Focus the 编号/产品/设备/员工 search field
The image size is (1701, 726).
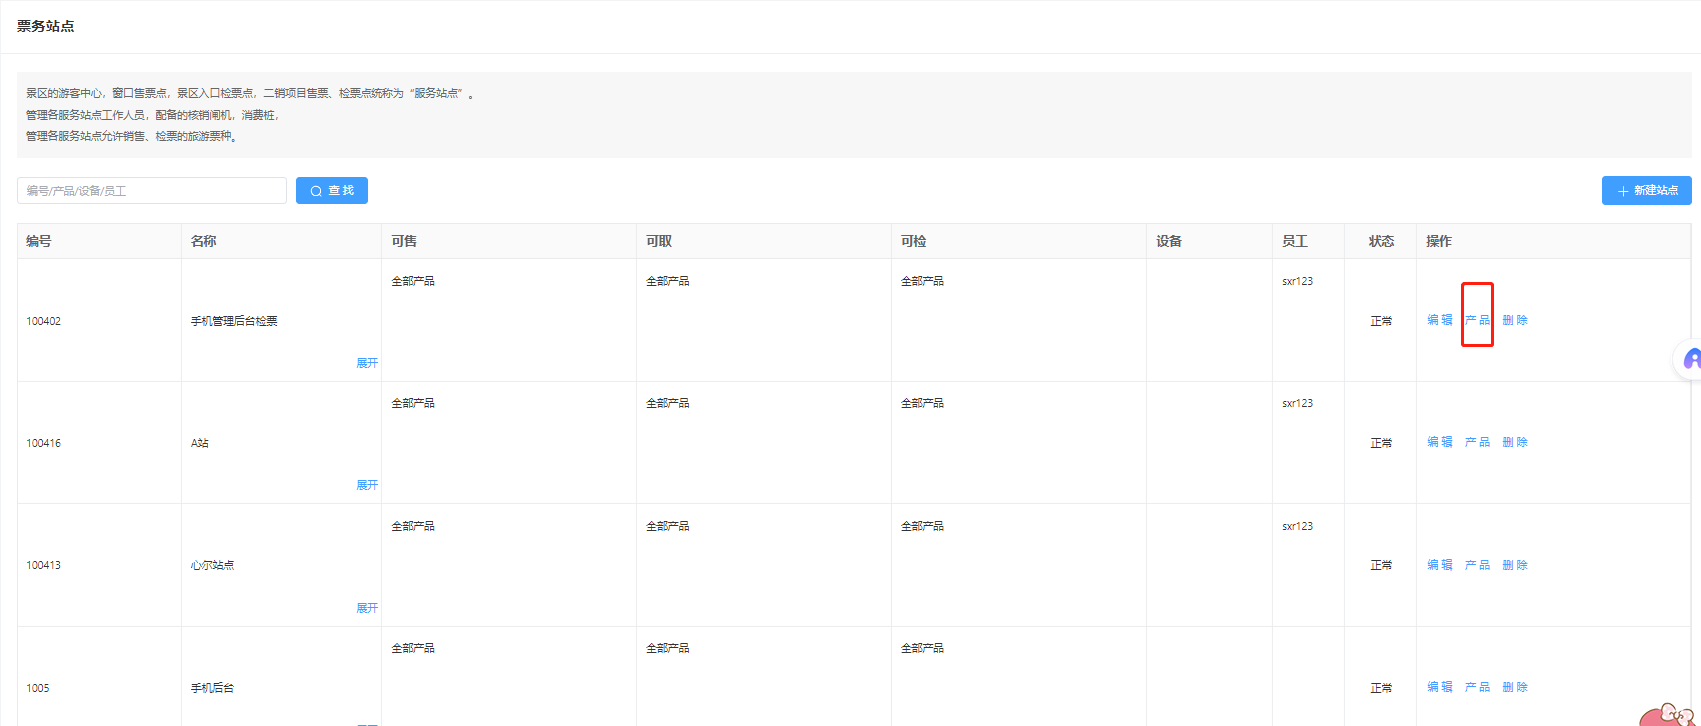(x=152, y=191)
